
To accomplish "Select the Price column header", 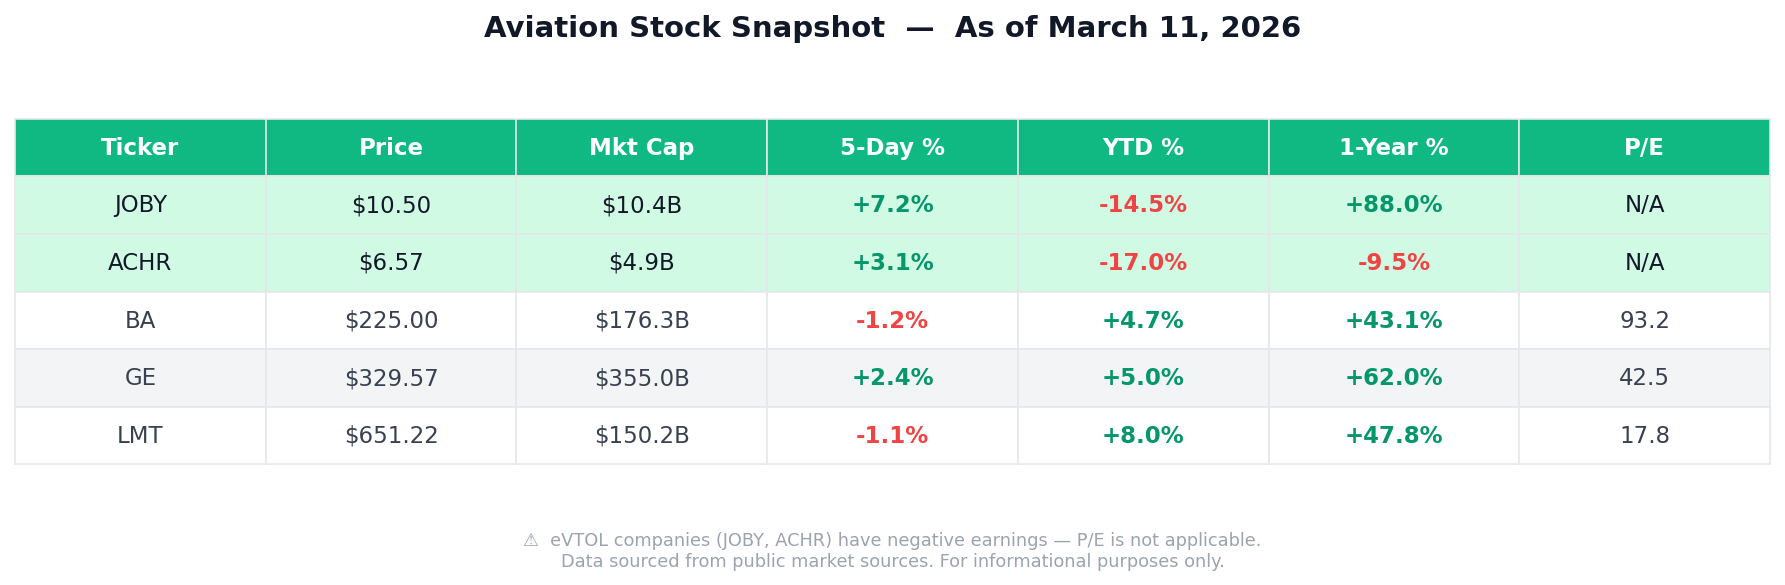I will pos(391,148).
